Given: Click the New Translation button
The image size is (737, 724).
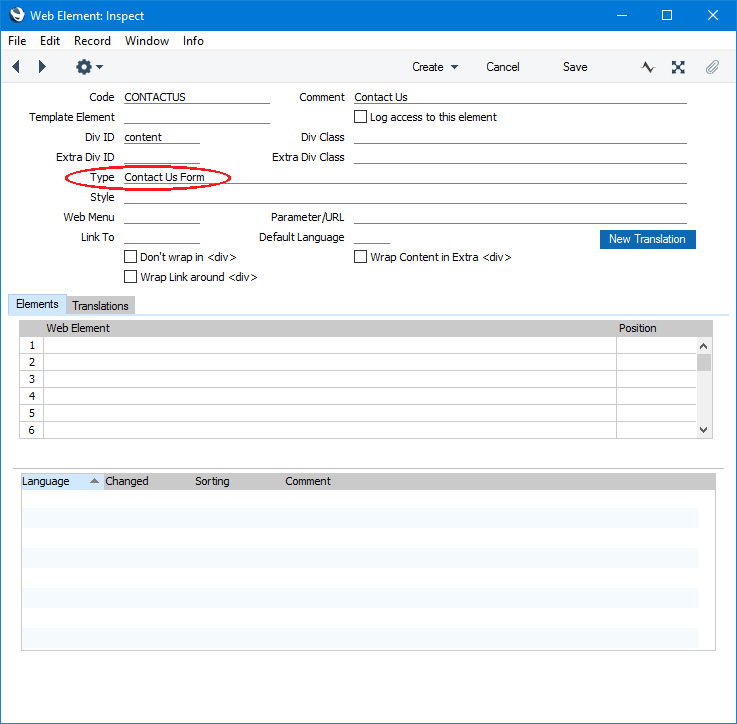Looking at the screenshot, I should [647, 239].
